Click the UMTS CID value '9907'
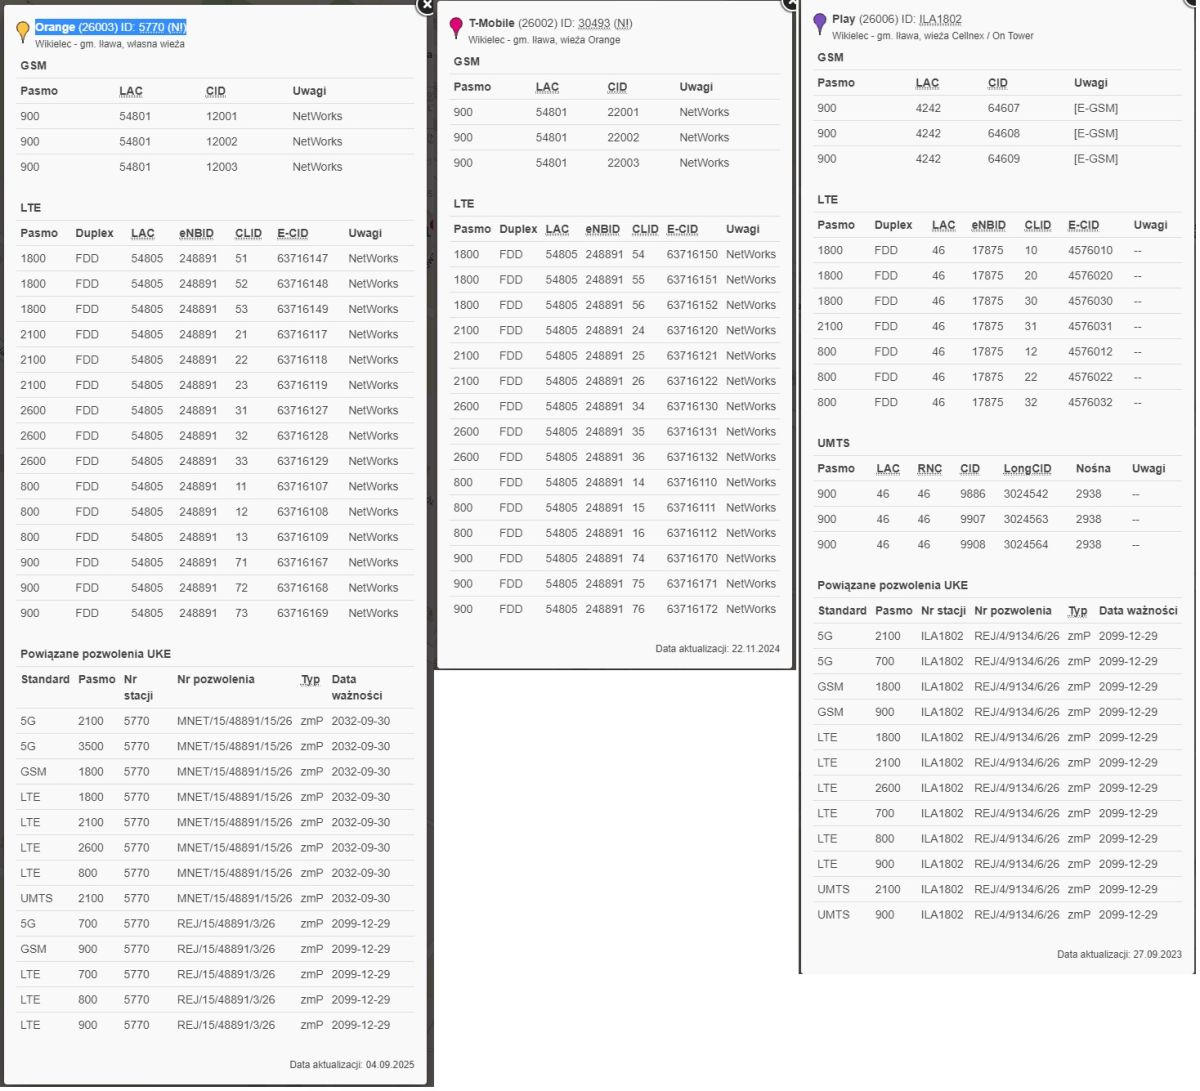 tap(973, 520)
